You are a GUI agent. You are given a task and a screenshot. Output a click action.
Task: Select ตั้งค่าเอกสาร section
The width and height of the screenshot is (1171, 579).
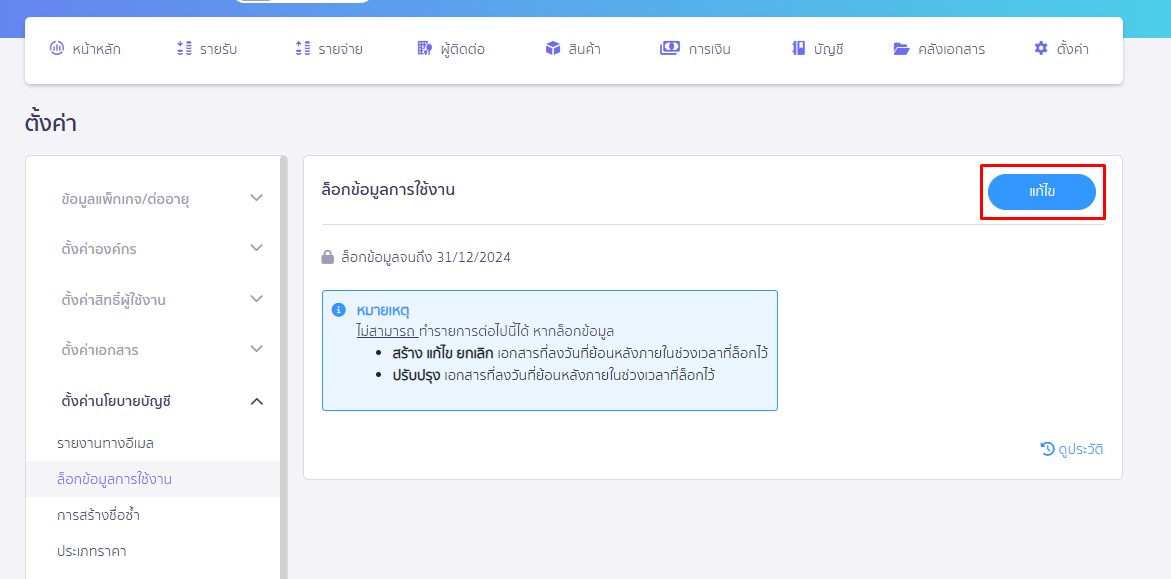point(100,350)
